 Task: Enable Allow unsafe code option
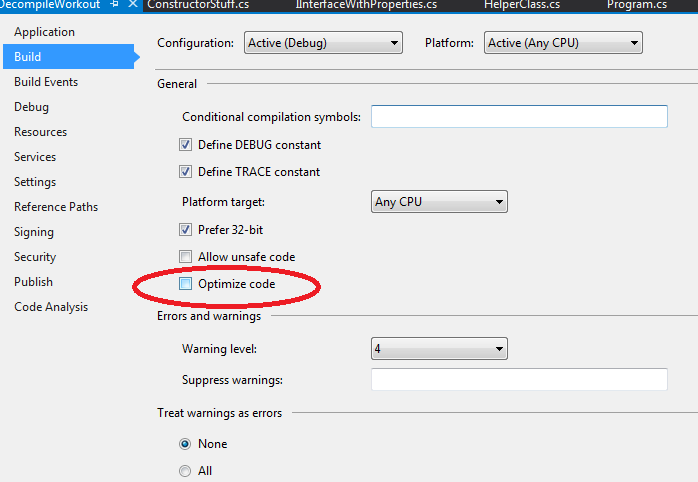pyautogui.click(x=185, y=257)
